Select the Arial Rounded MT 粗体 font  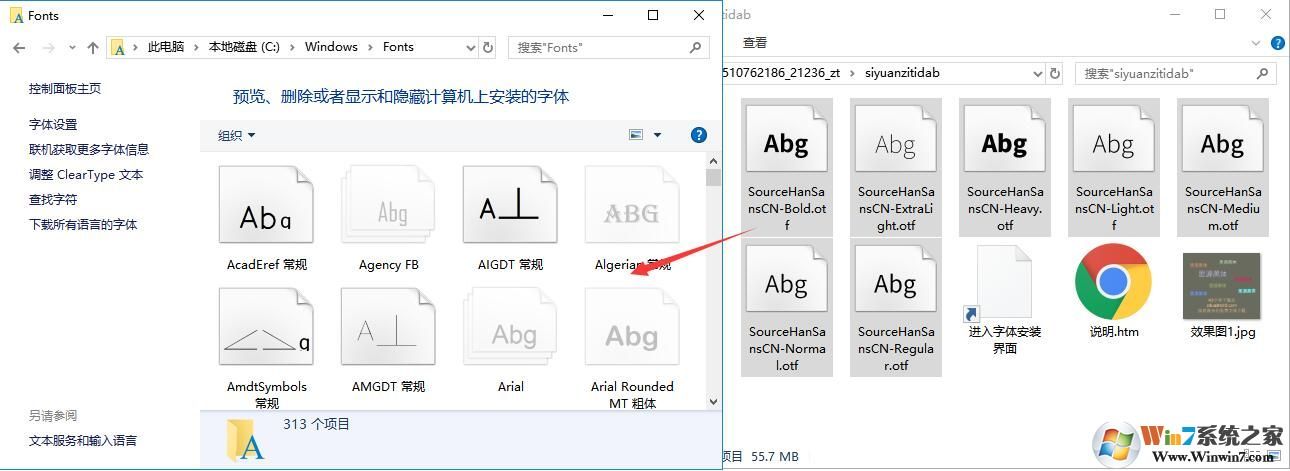tap(632, 327)
